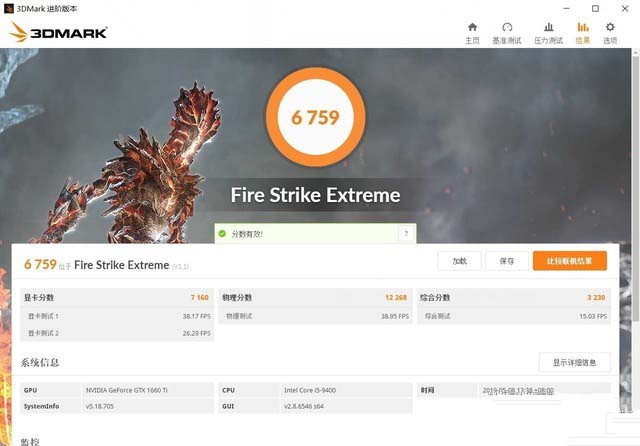Click the show detailed info (显示详细信息) button
Screen dimensions: 640x446
(x=575, y=362)
